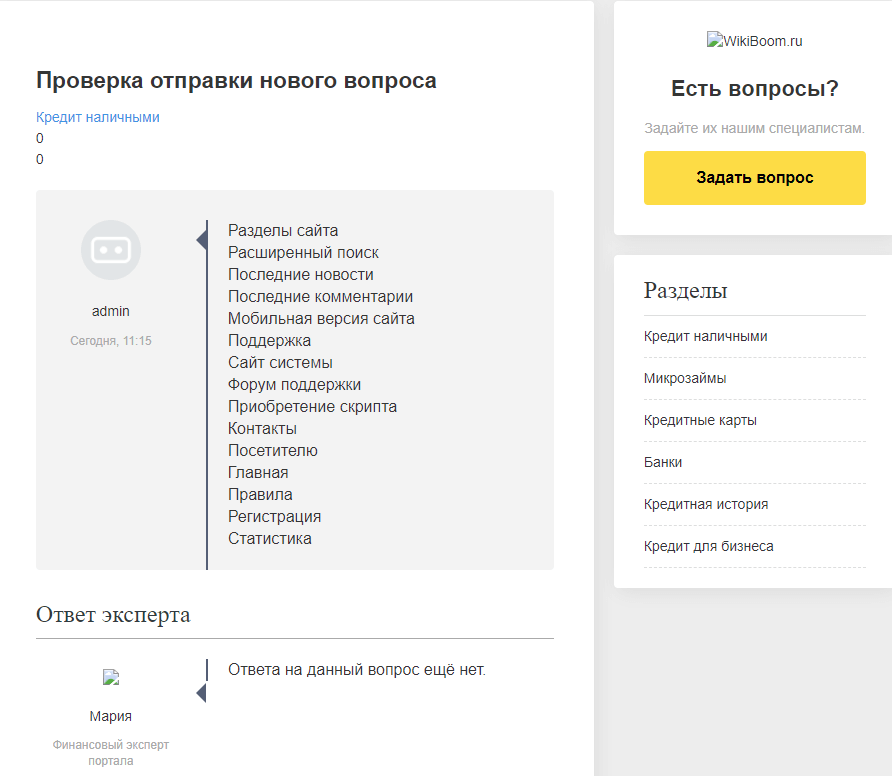Click the WikiBoom.ru logo image
Image resolution: width=892 pixels, height=776 pixels.
point(754,41)
